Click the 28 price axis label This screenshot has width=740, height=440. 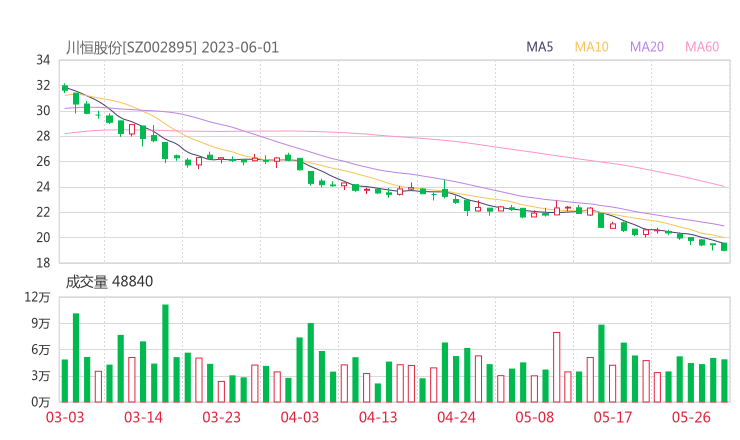pos(43,136)
